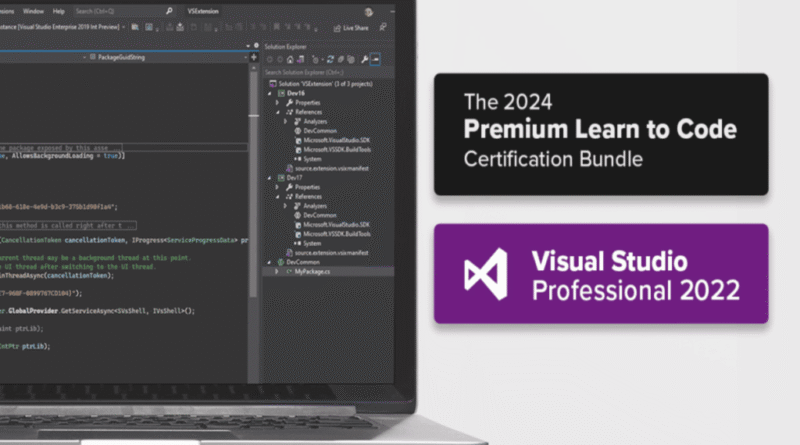Screen dimensions: 800x445
Task: Click the Visual Studio Professional 2022 banner
Action: click(601, 274)
